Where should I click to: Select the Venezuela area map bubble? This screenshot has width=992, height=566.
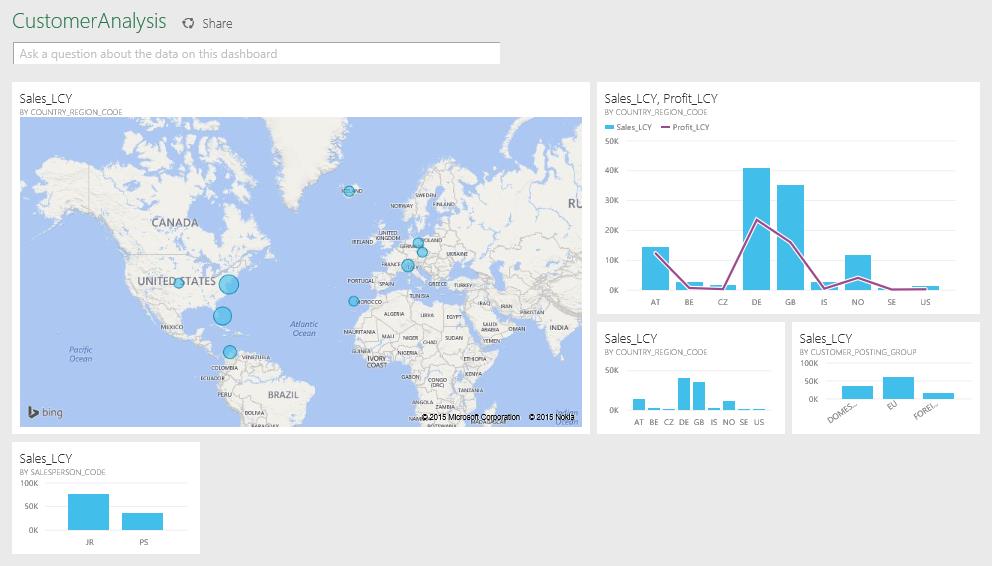pos(230,352)
